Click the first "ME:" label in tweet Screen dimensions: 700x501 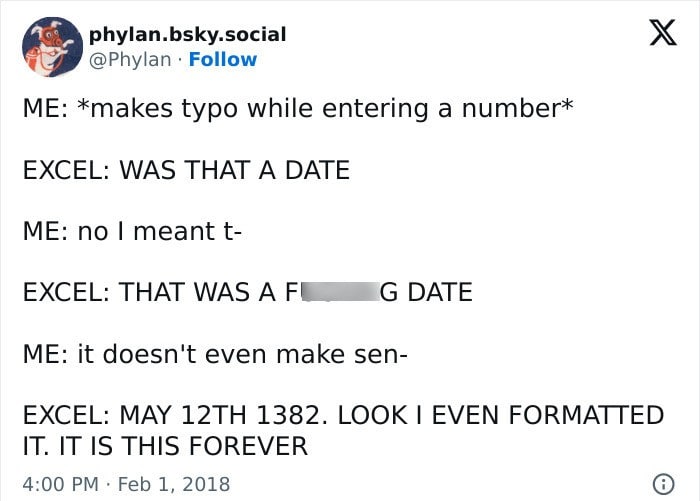point(46,109)
